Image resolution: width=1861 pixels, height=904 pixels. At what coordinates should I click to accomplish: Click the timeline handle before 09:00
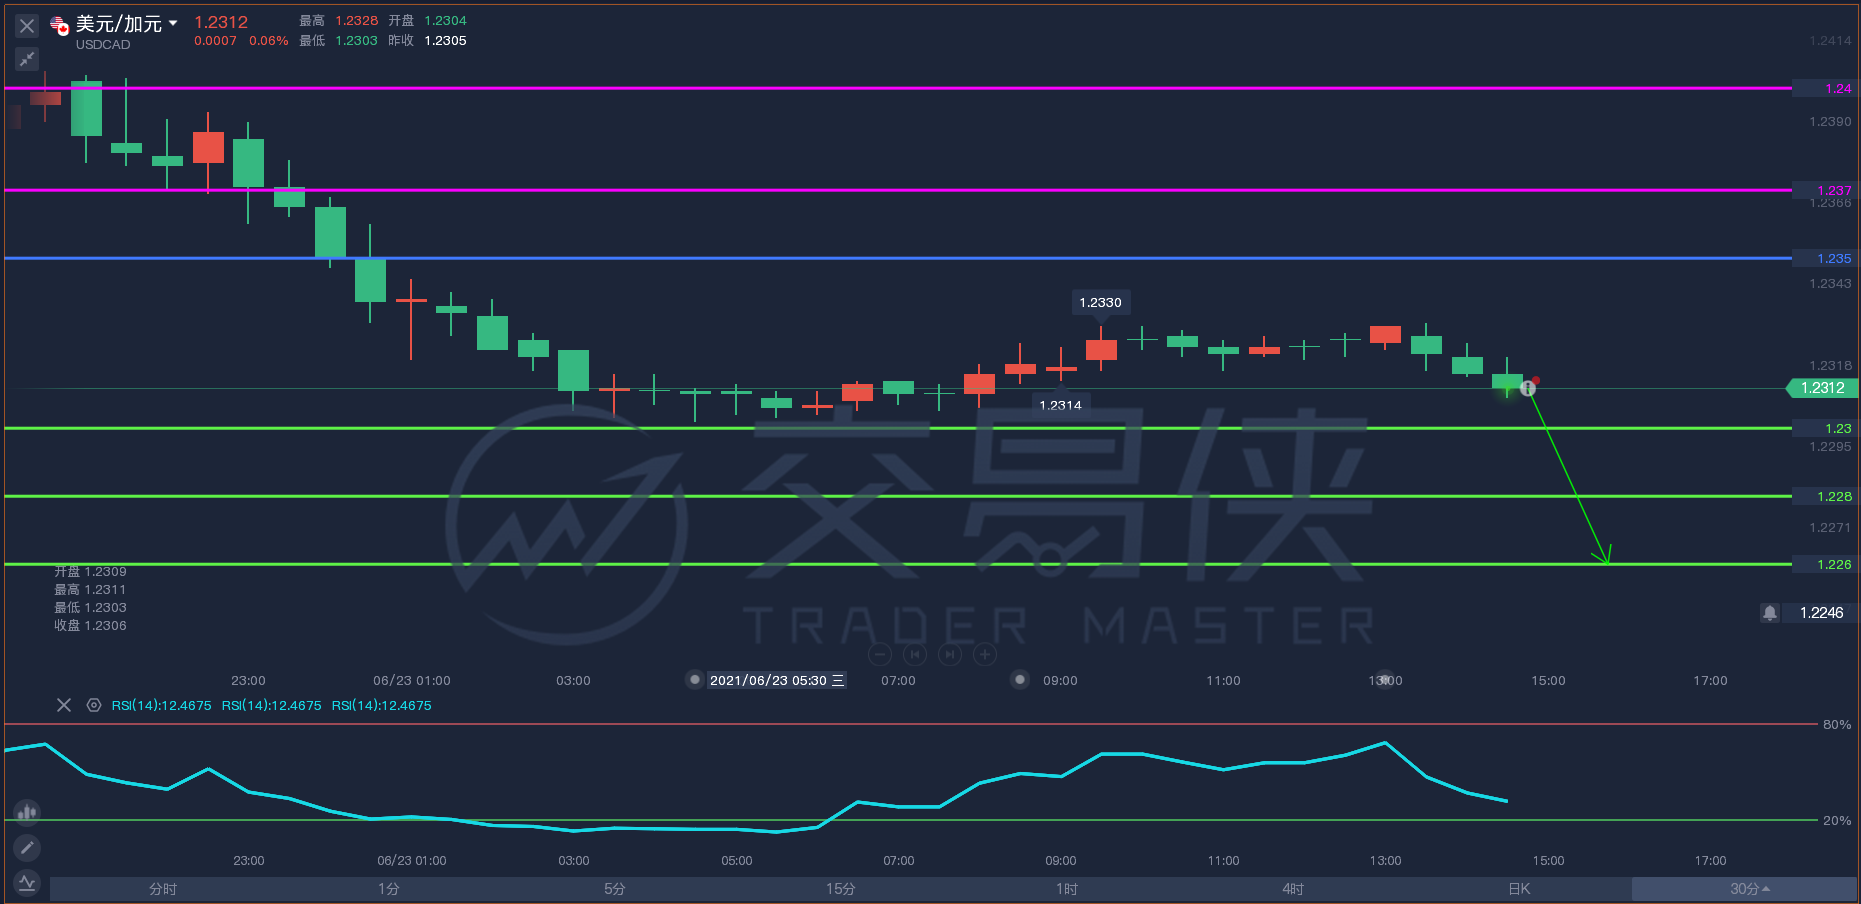coord(1019,679)
